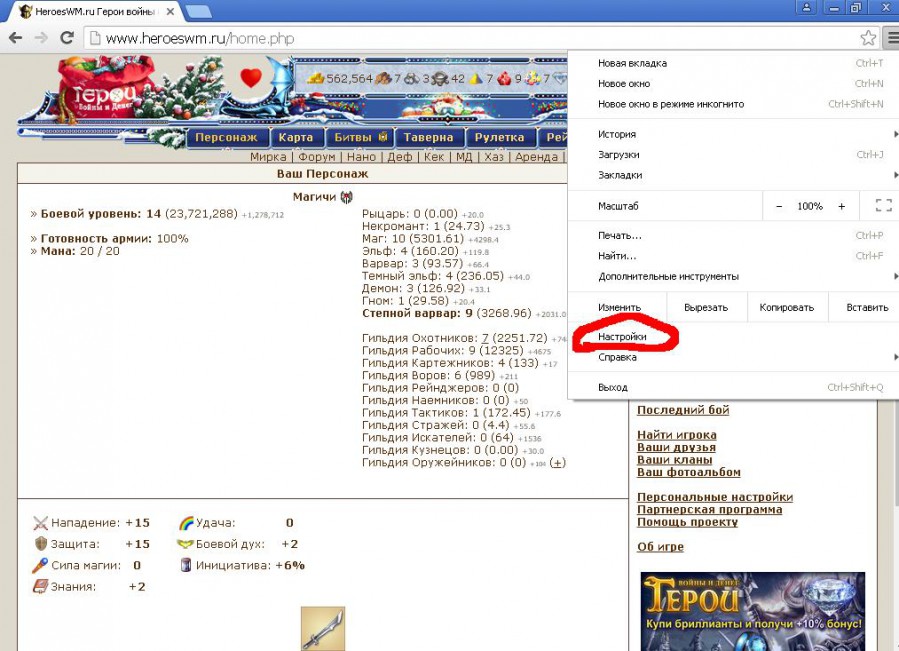This screenshot has width=899, height=651.
Task: Choose Печать... in the menu
Action: (x=733, y=236)
